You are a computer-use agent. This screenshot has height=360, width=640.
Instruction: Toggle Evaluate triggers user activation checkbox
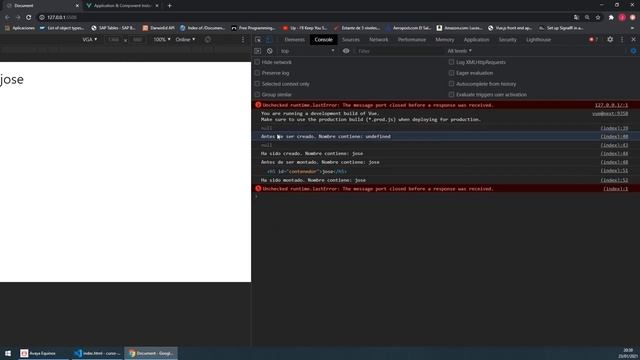451,94
